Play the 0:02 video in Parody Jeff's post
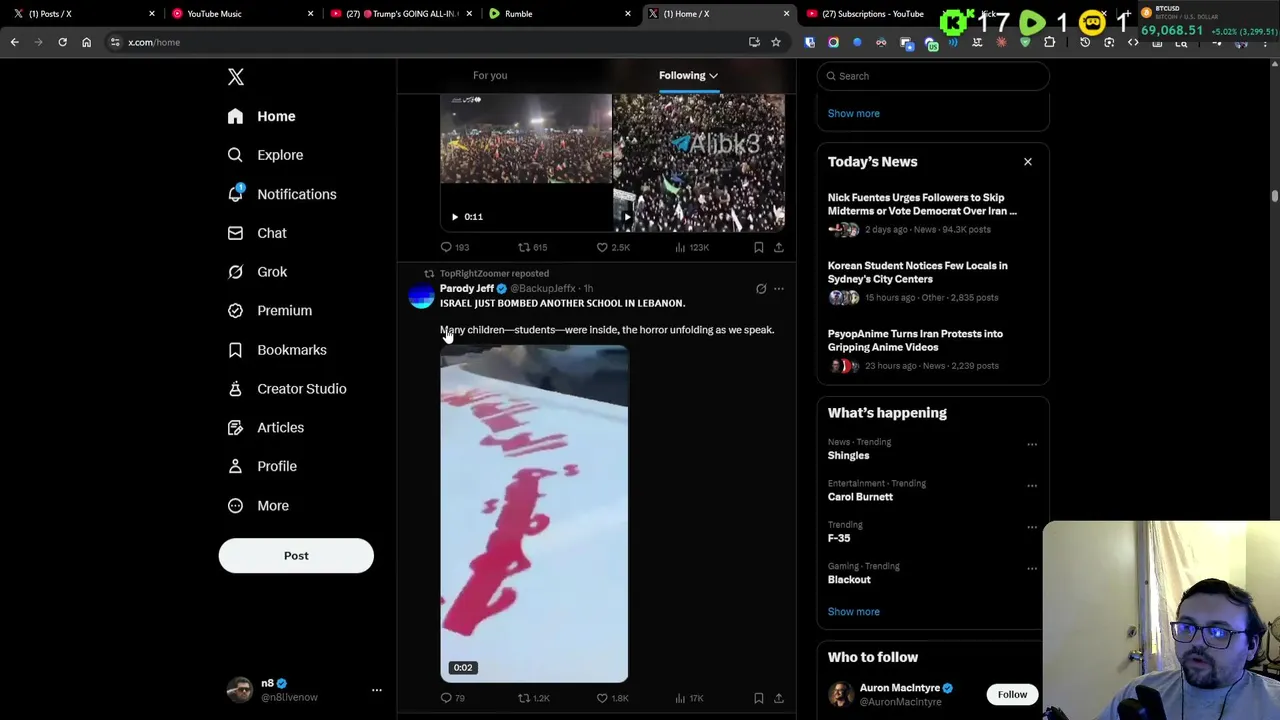This screenshot has height=720, width=1280. coord(534,514)
